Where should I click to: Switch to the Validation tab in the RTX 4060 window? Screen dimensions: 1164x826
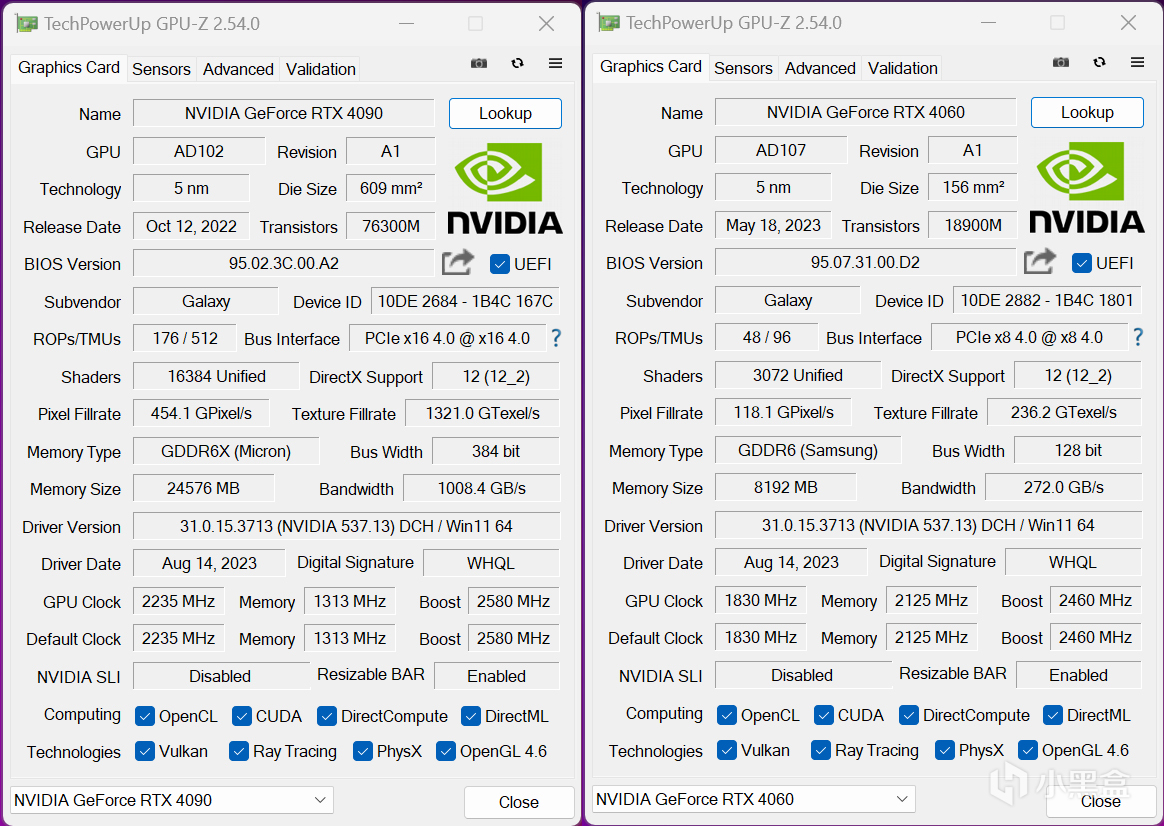pos(903,68)
